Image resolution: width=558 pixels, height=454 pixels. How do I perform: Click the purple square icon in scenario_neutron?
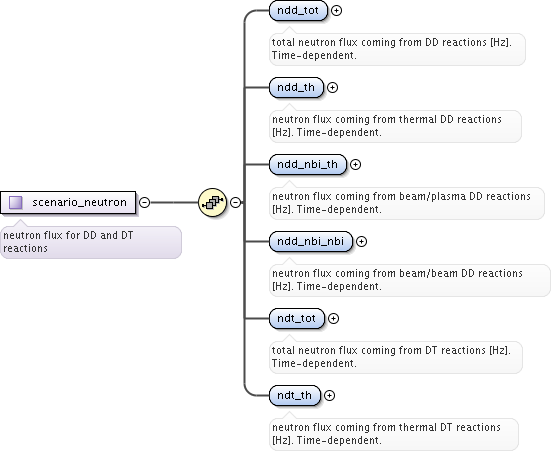pyautogui.click(x=16, y=202)
